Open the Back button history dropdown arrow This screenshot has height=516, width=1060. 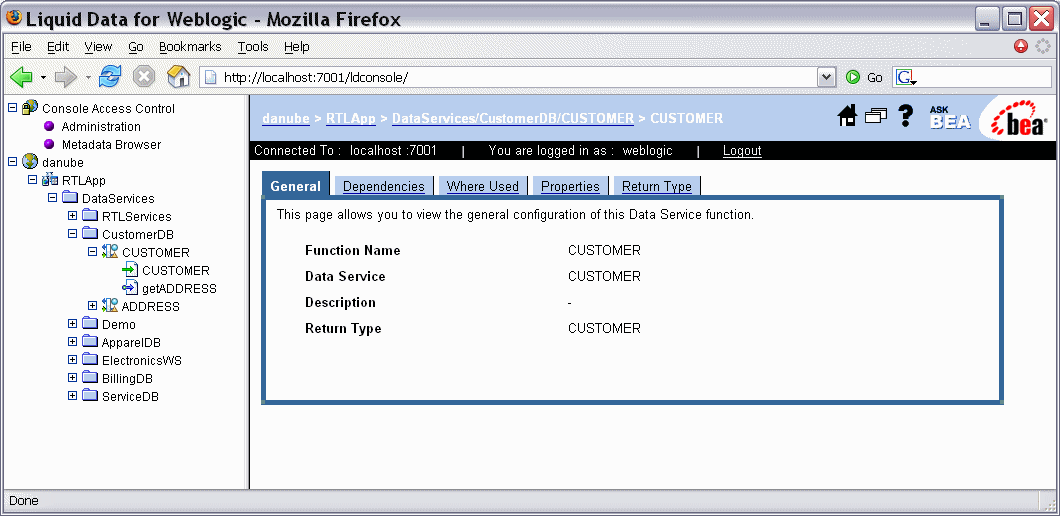tap(43, 77)
